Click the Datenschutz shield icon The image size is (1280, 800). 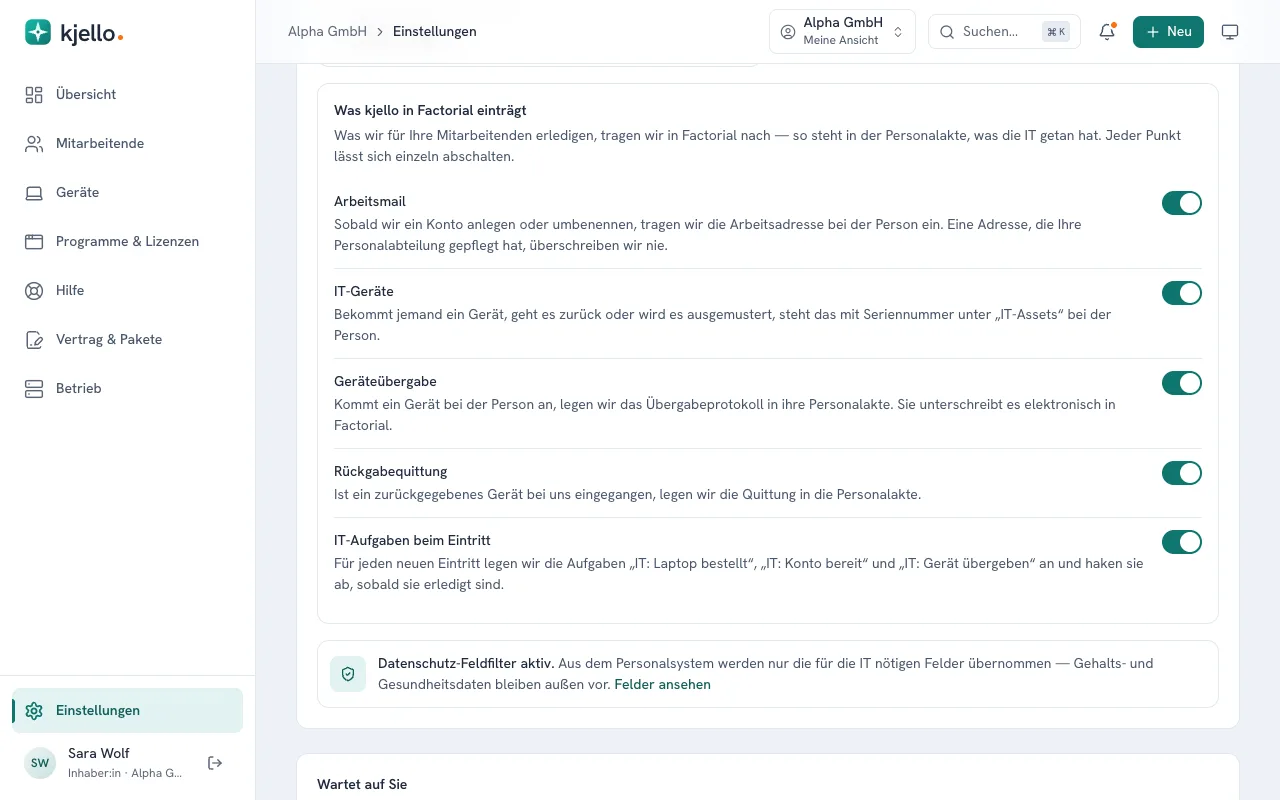tap(348, 674)
